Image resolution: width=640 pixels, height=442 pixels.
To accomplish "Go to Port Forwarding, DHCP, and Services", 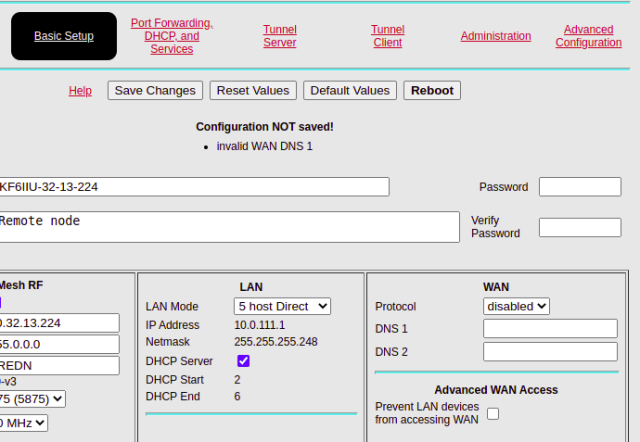I will (x=172, y=36).
